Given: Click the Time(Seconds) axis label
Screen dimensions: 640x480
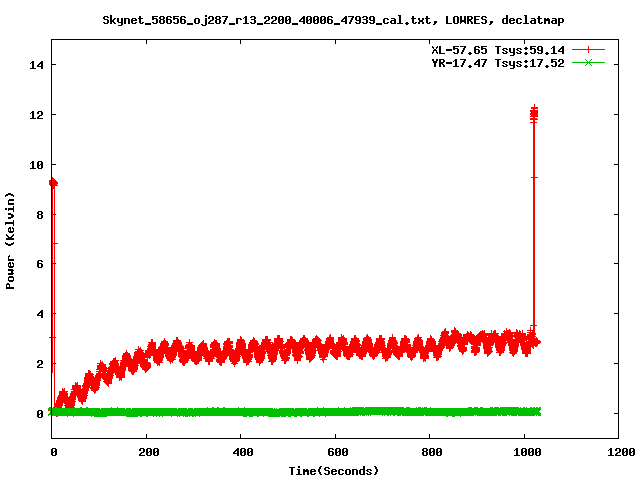Looking at the screenshot, I should point(334,471).
